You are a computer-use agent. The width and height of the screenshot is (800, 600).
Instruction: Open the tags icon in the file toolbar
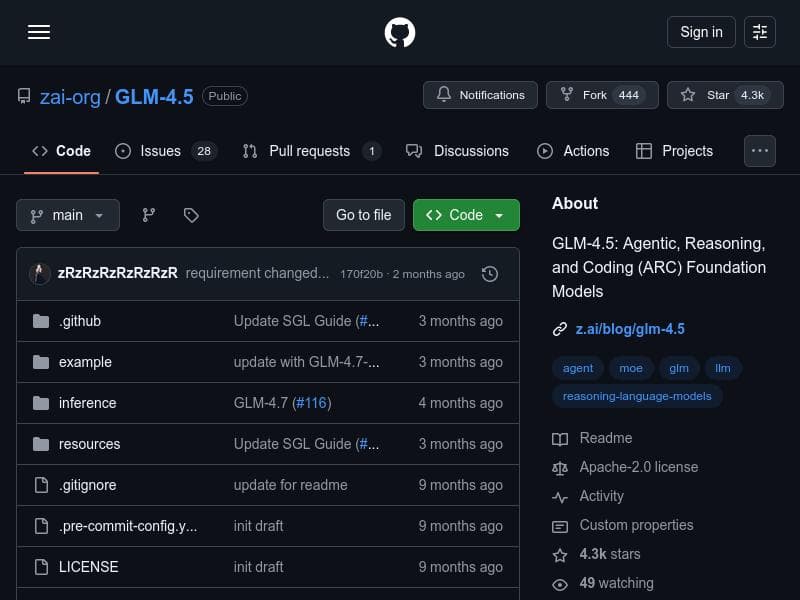tap(191, 215)
